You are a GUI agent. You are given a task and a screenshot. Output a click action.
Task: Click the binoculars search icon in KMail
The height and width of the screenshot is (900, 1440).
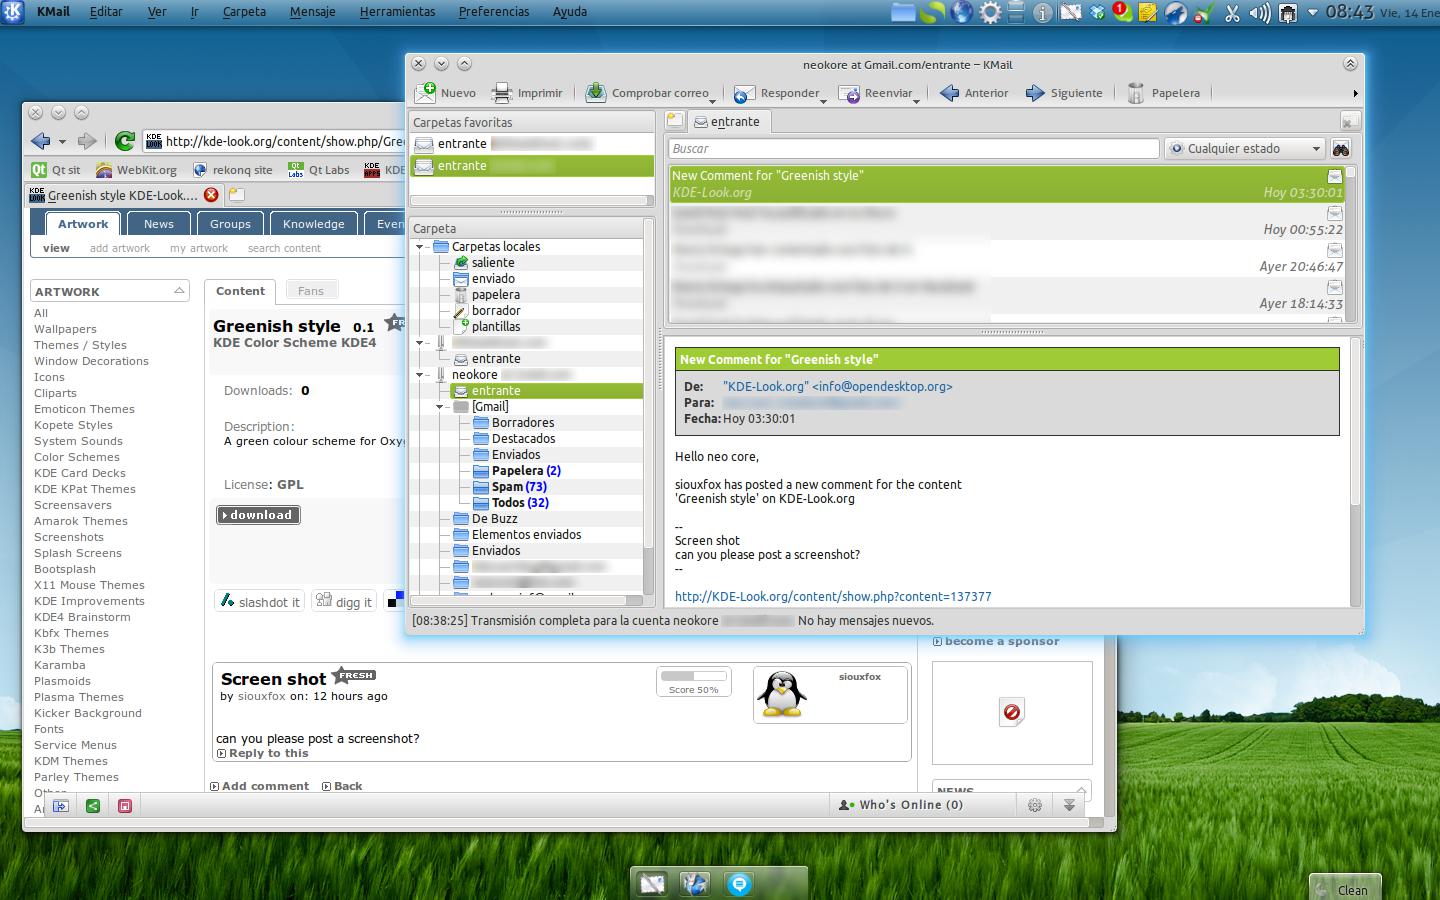(1341, 148)
